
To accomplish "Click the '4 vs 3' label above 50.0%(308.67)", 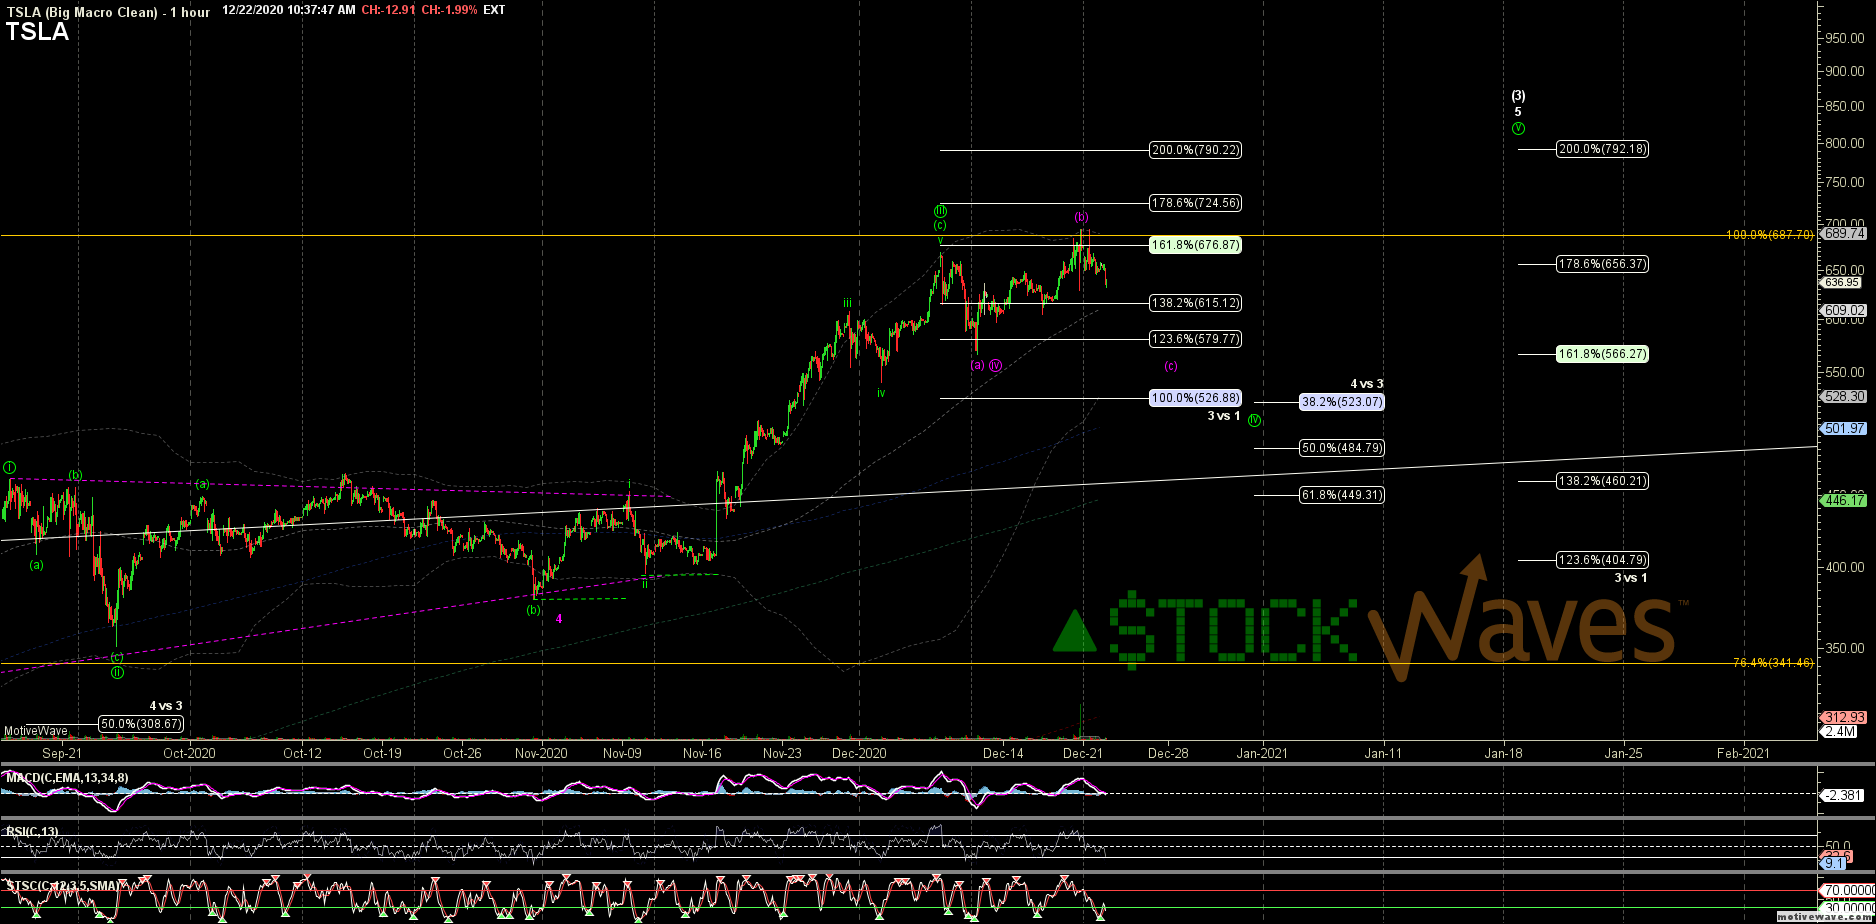I will click(166, 706).
